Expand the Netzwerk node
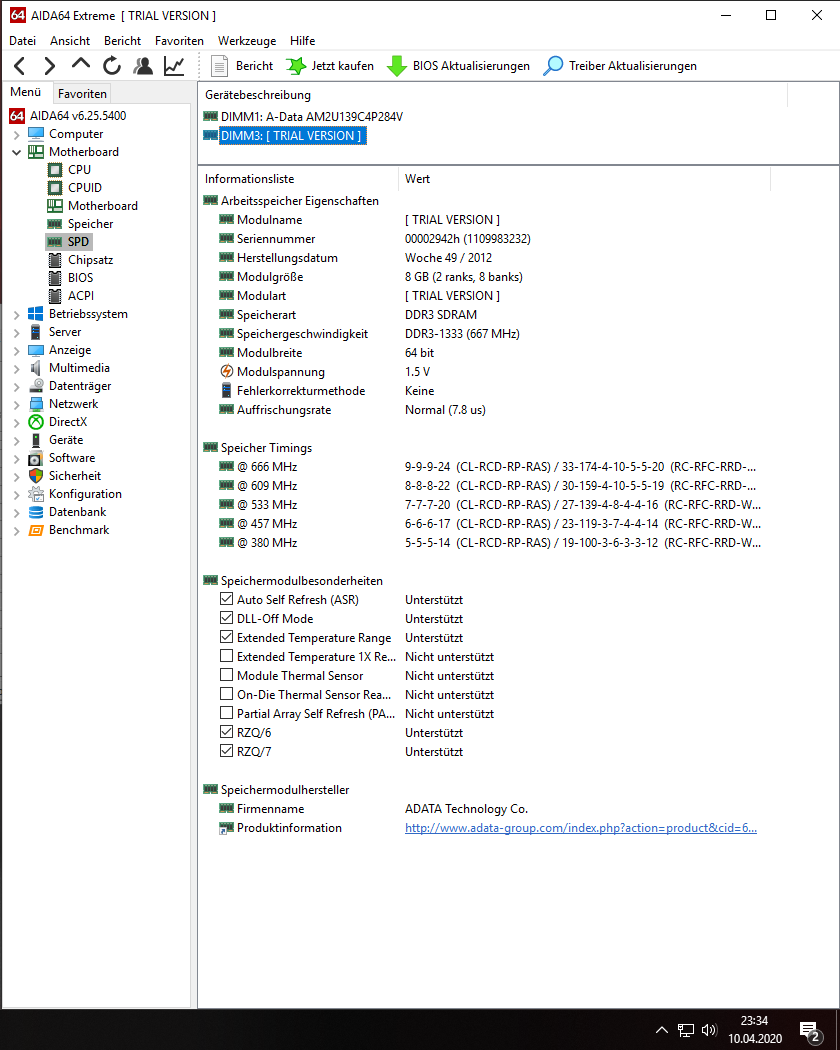 17,404
